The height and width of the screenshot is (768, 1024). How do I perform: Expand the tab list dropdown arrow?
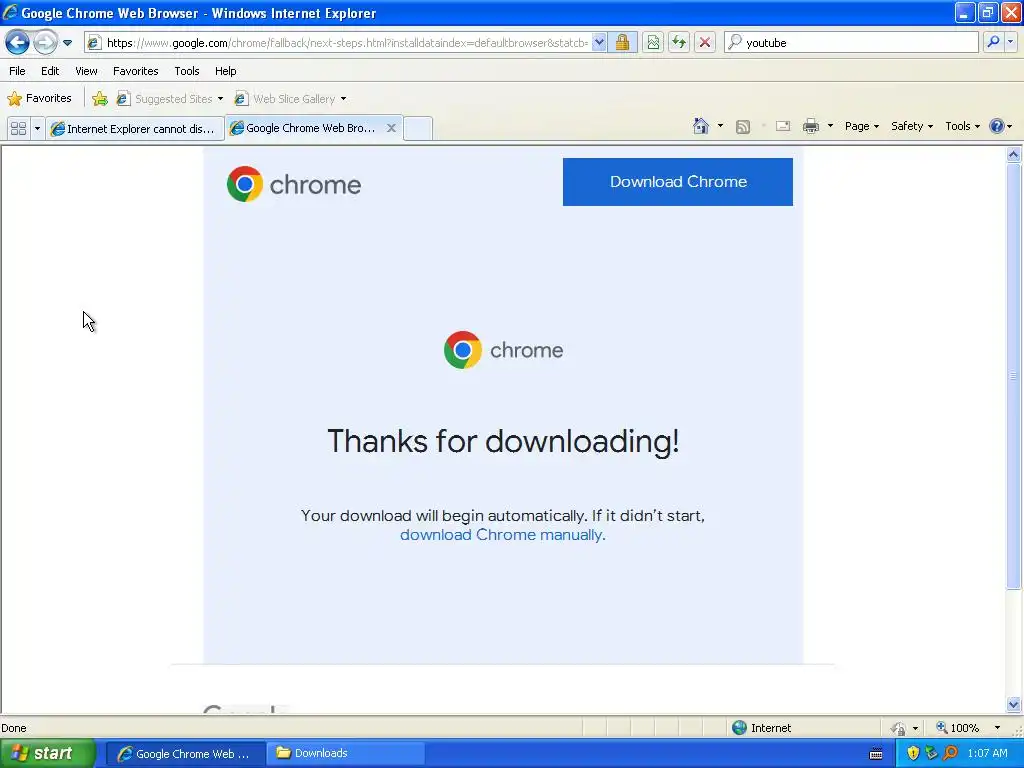37,129
